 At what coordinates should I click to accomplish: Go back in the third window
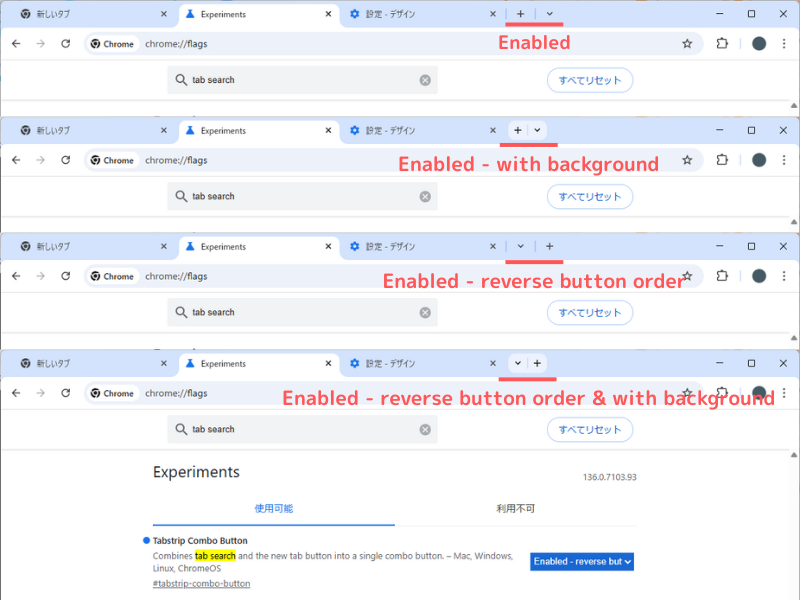pyautogui.click(x=16, y=276)
